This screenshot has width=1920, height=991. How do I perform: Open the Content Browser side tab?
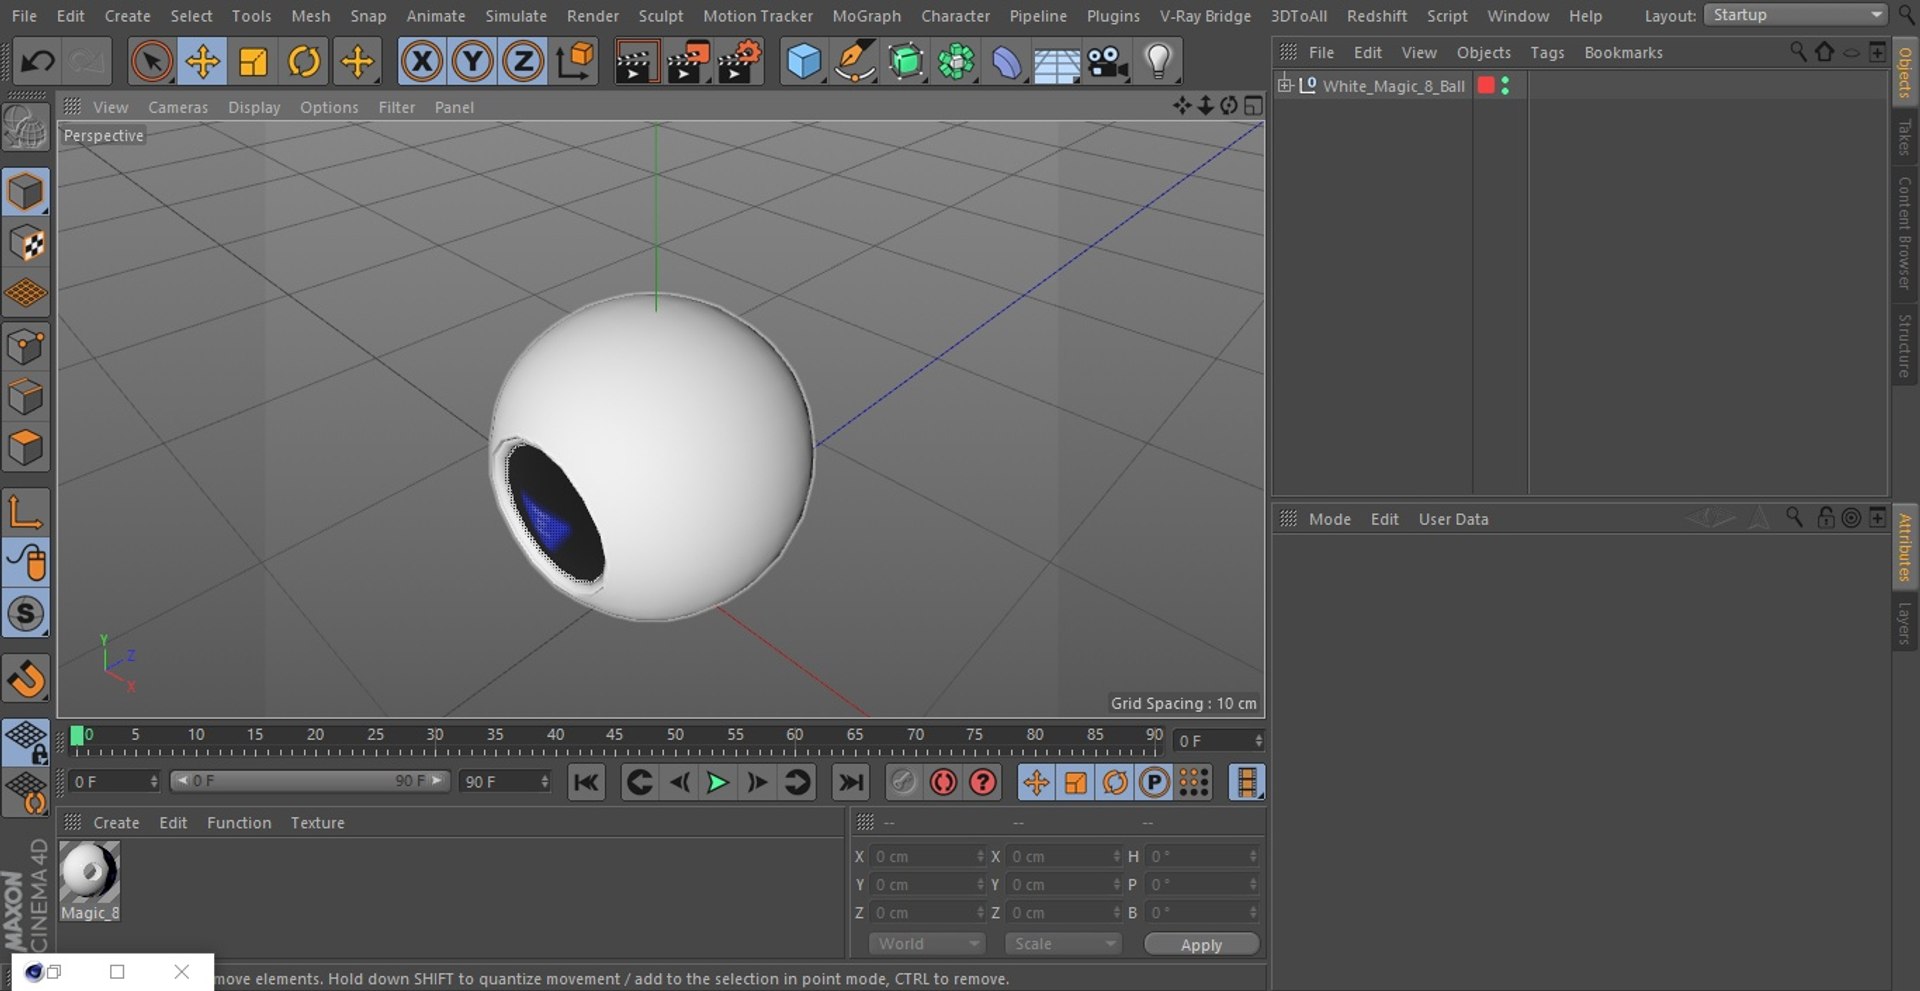coord(1905,233)
